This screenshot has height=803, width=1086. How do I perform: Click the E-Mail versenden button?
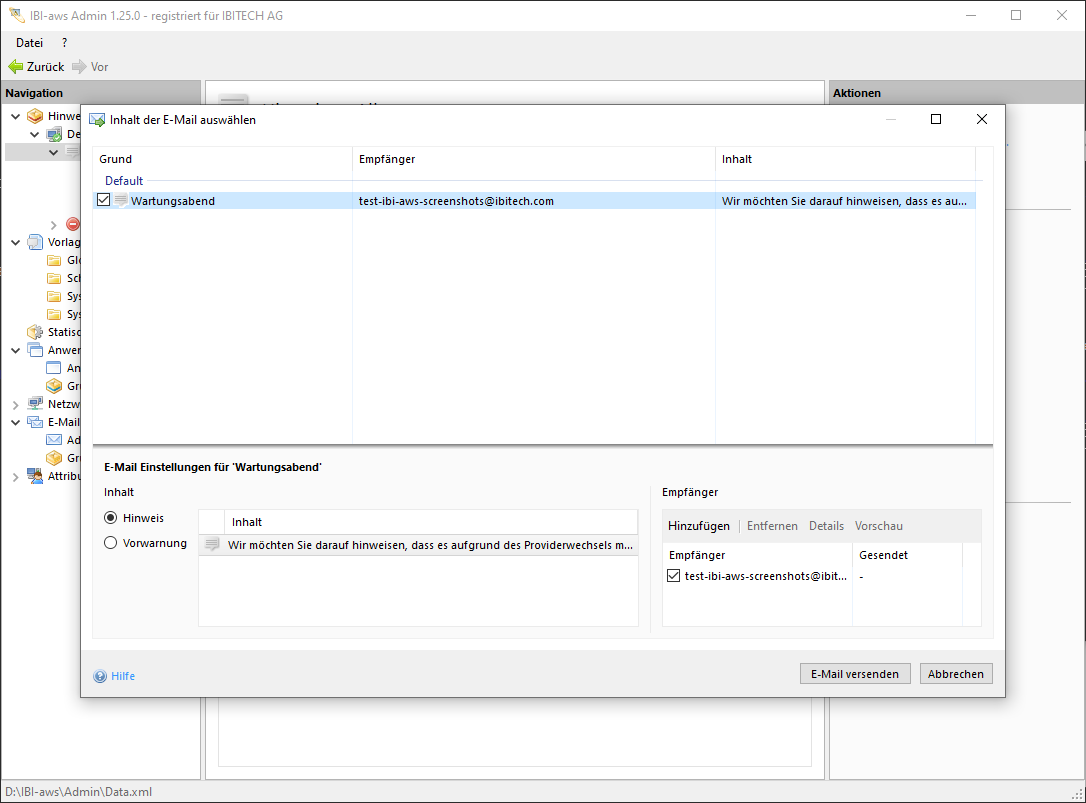point(855,674)
